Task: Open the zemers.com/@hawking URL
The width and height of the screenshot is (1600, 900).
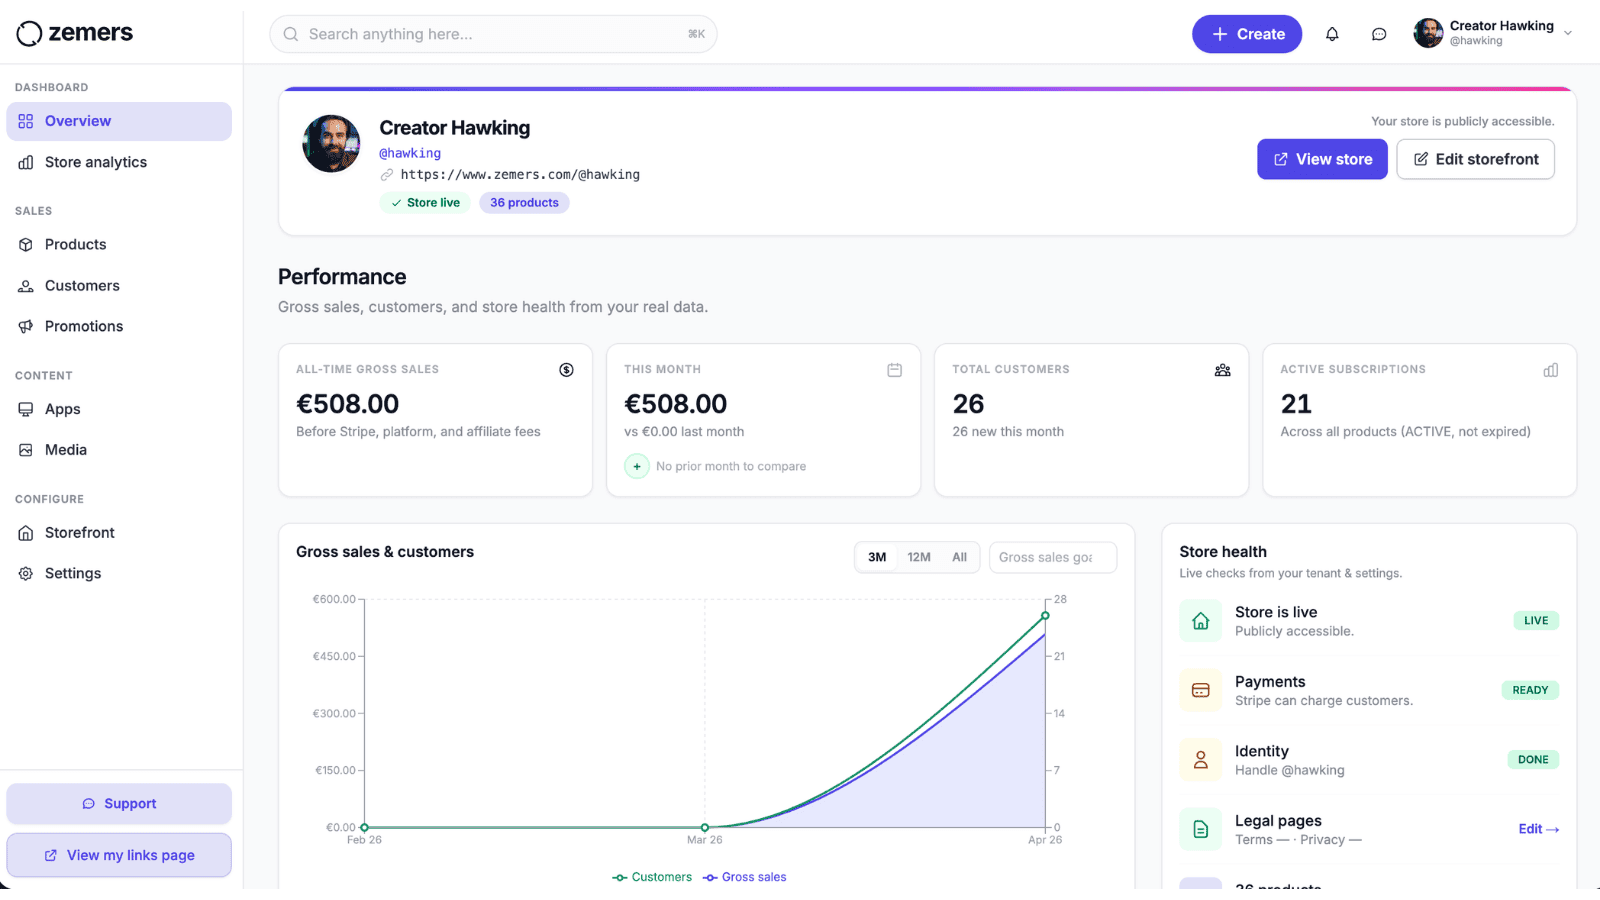Action: [520, 174]
